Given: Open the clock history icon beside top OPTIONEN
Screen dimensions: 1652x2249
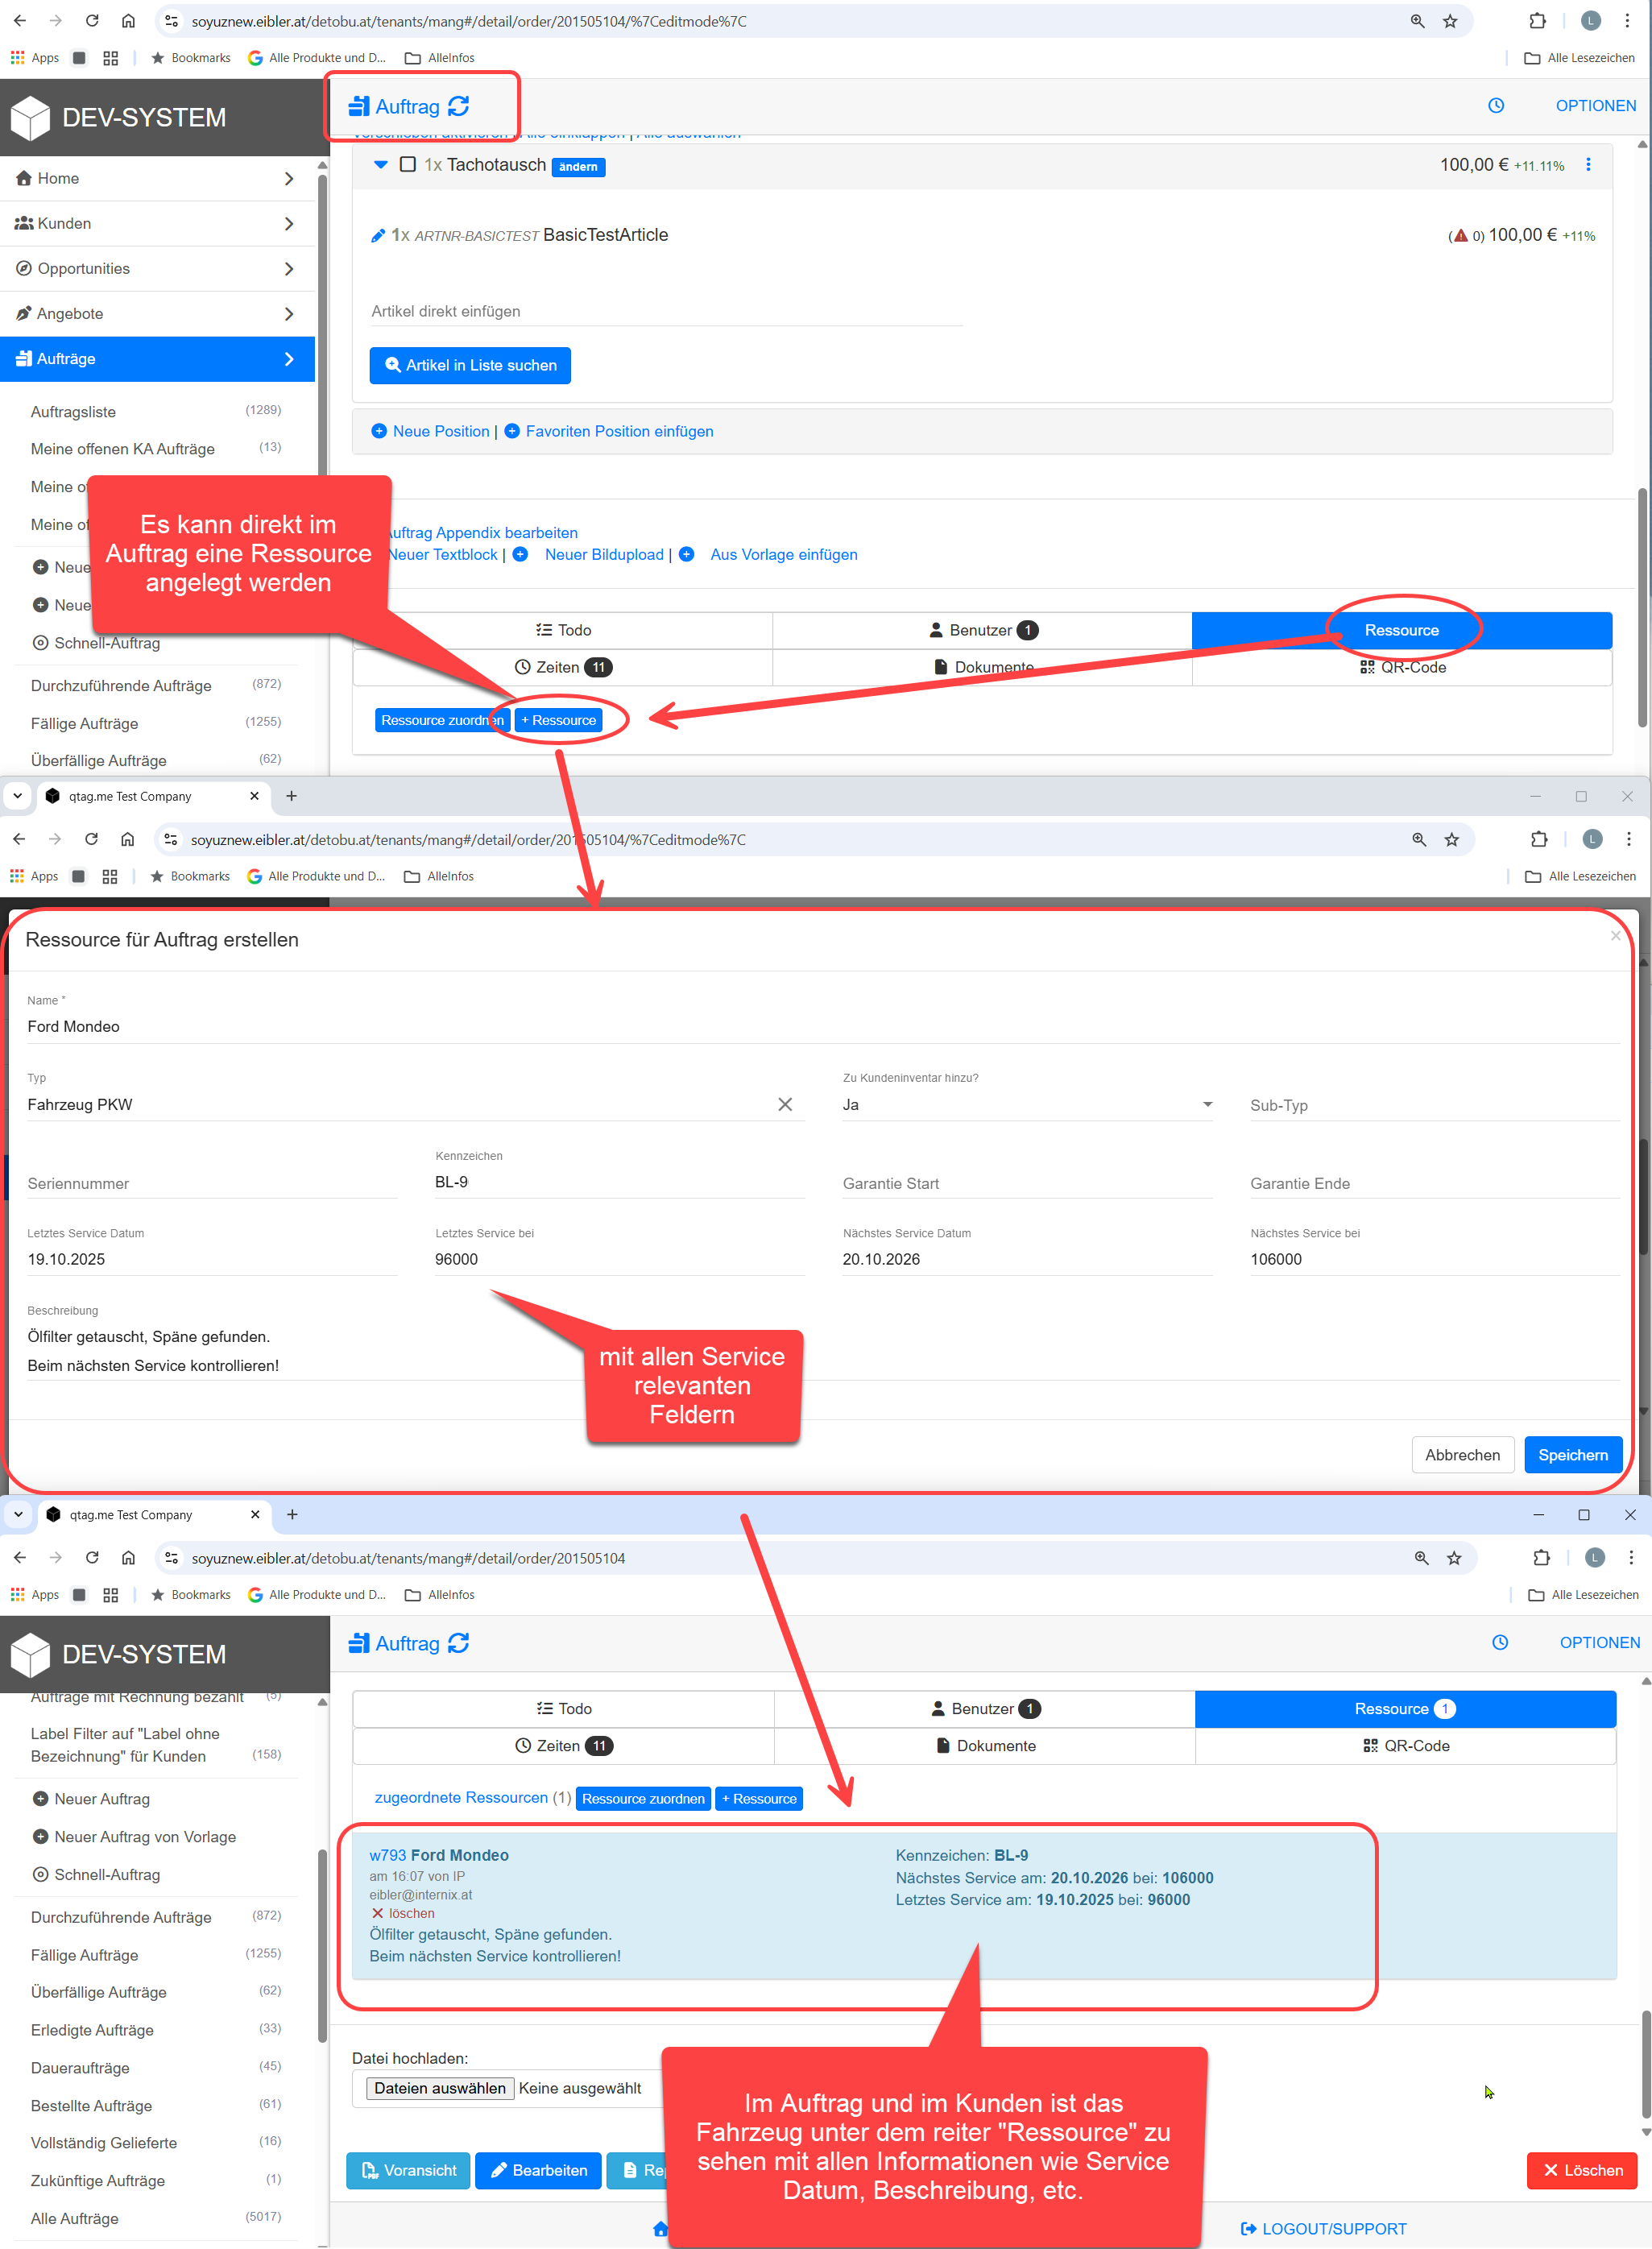Looking at the screenshot, I should [x=1496, y=105].
